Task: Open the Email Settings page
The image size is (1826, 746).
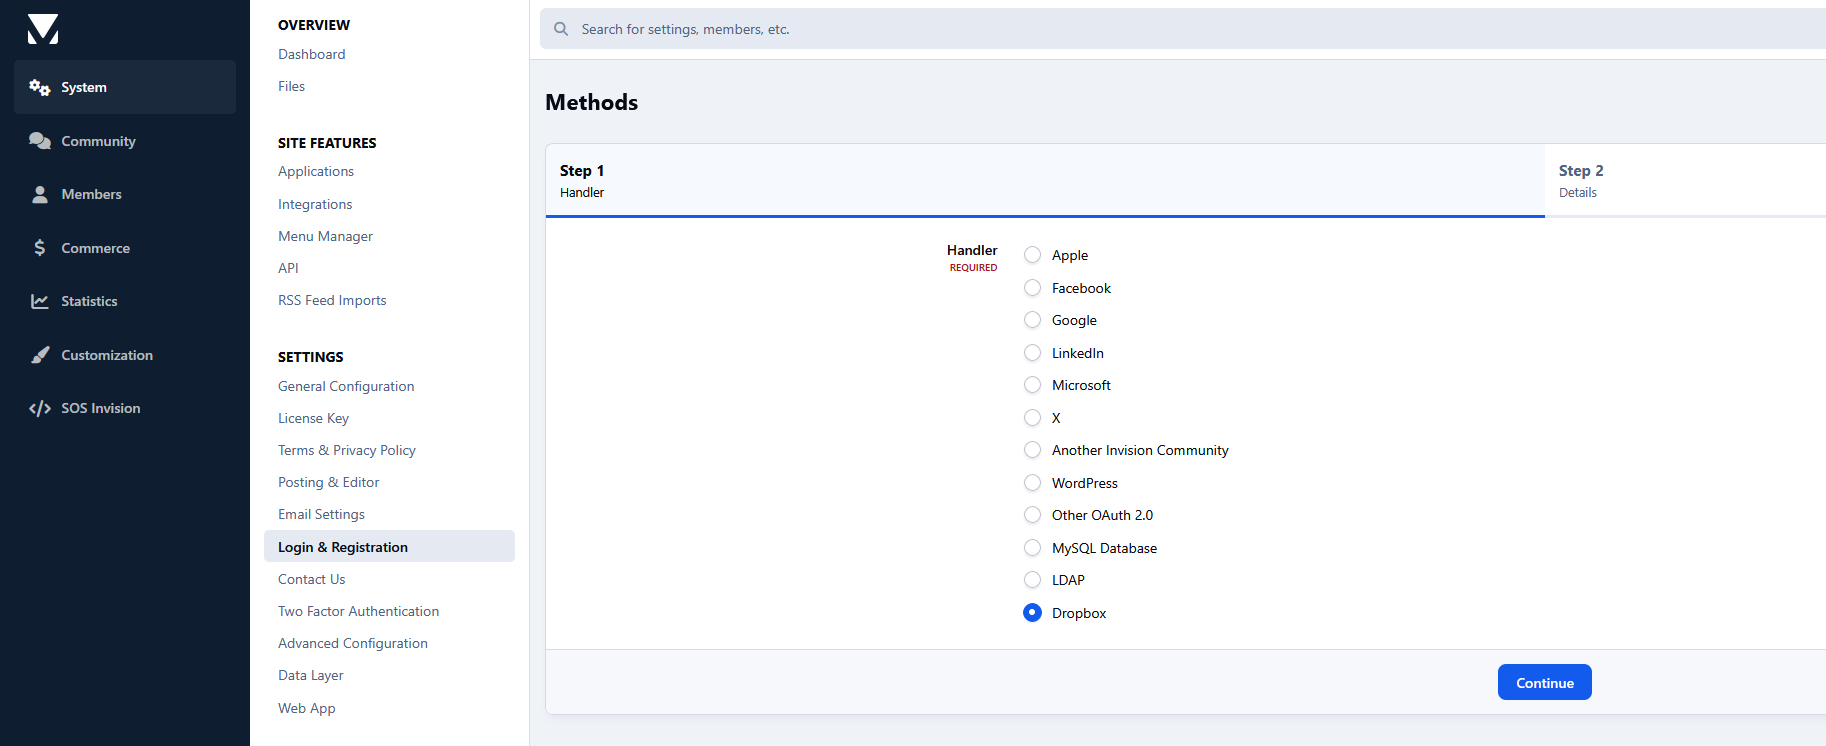Action: pyautogui.click(x=321, y=514)
